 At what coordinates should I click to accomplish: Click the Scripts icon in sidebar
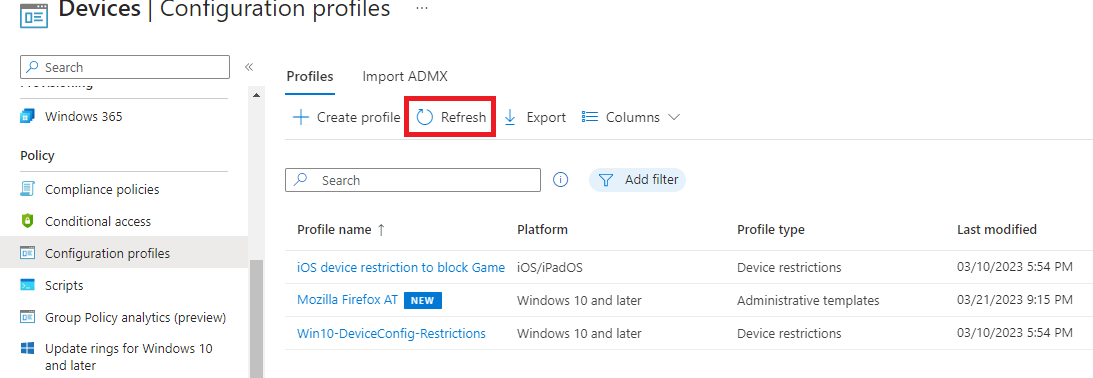click(27, 285)
